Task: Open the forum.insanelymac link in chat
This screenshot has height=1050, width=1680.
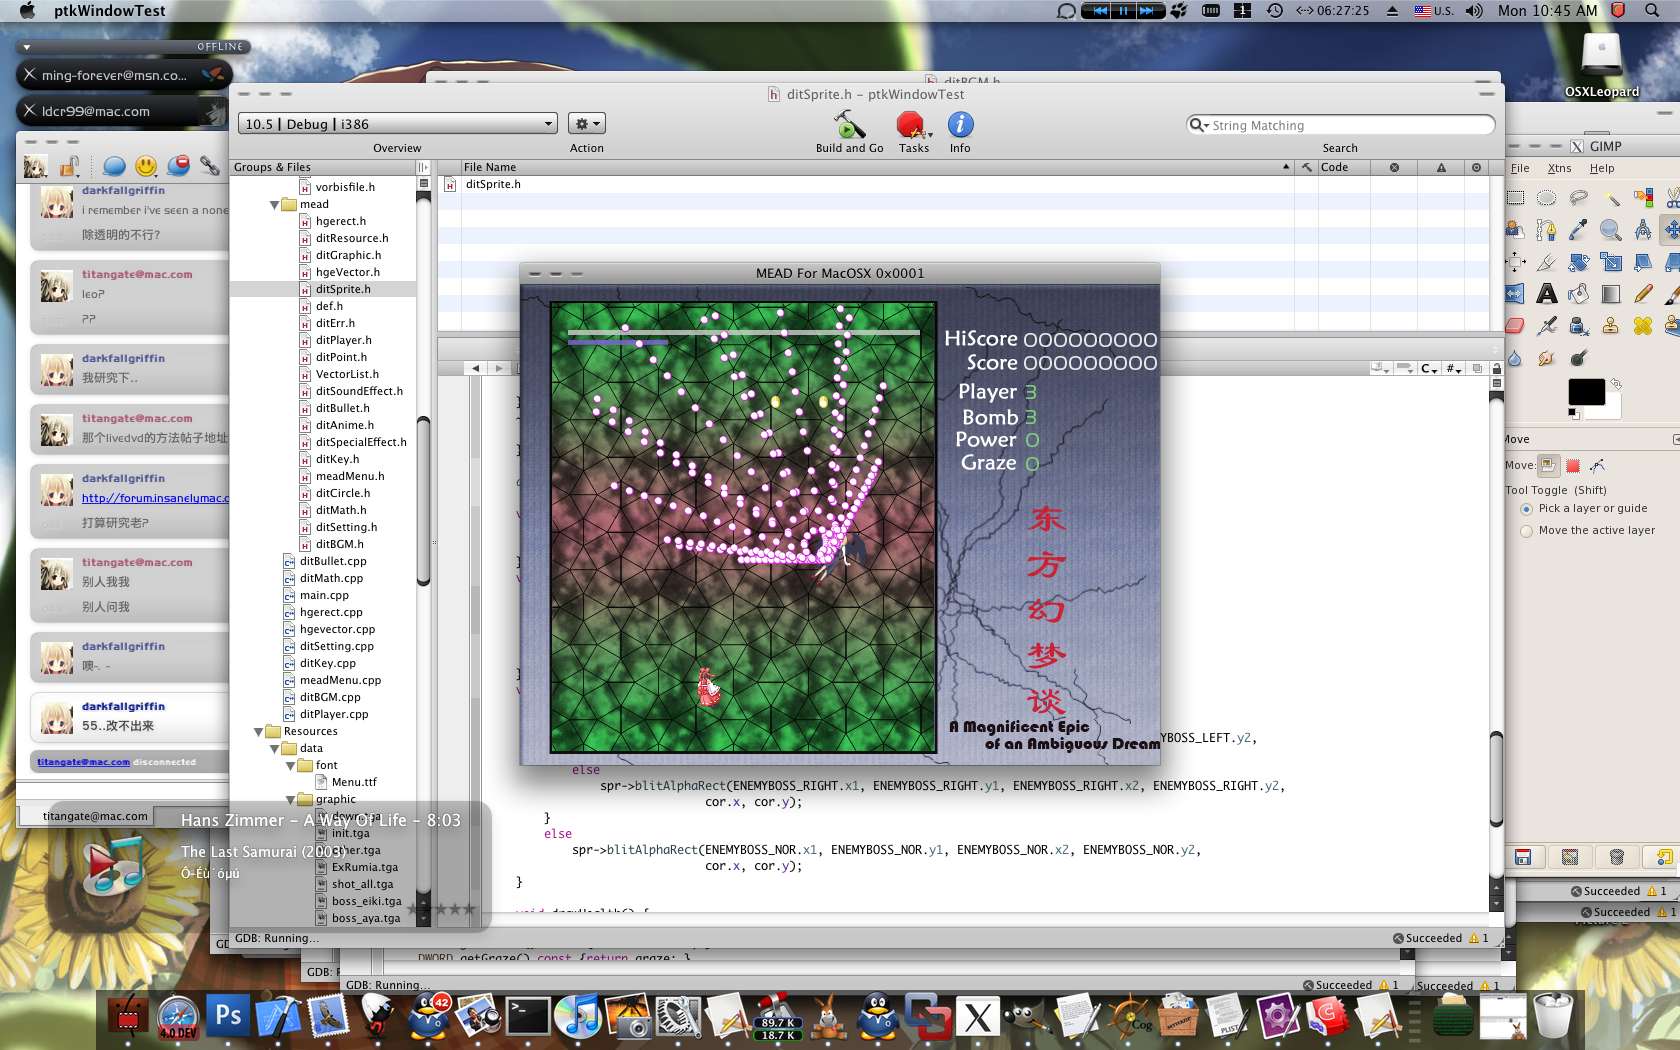Action: pyautogui.click(x=155, y=498)
